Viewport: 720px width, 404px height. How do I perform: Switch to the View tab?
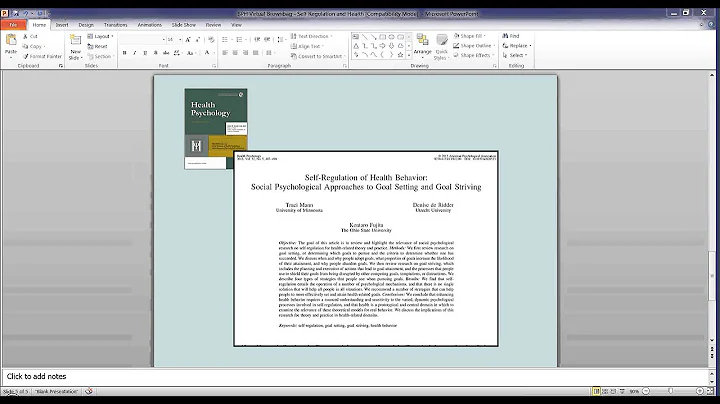coord(236,25)
